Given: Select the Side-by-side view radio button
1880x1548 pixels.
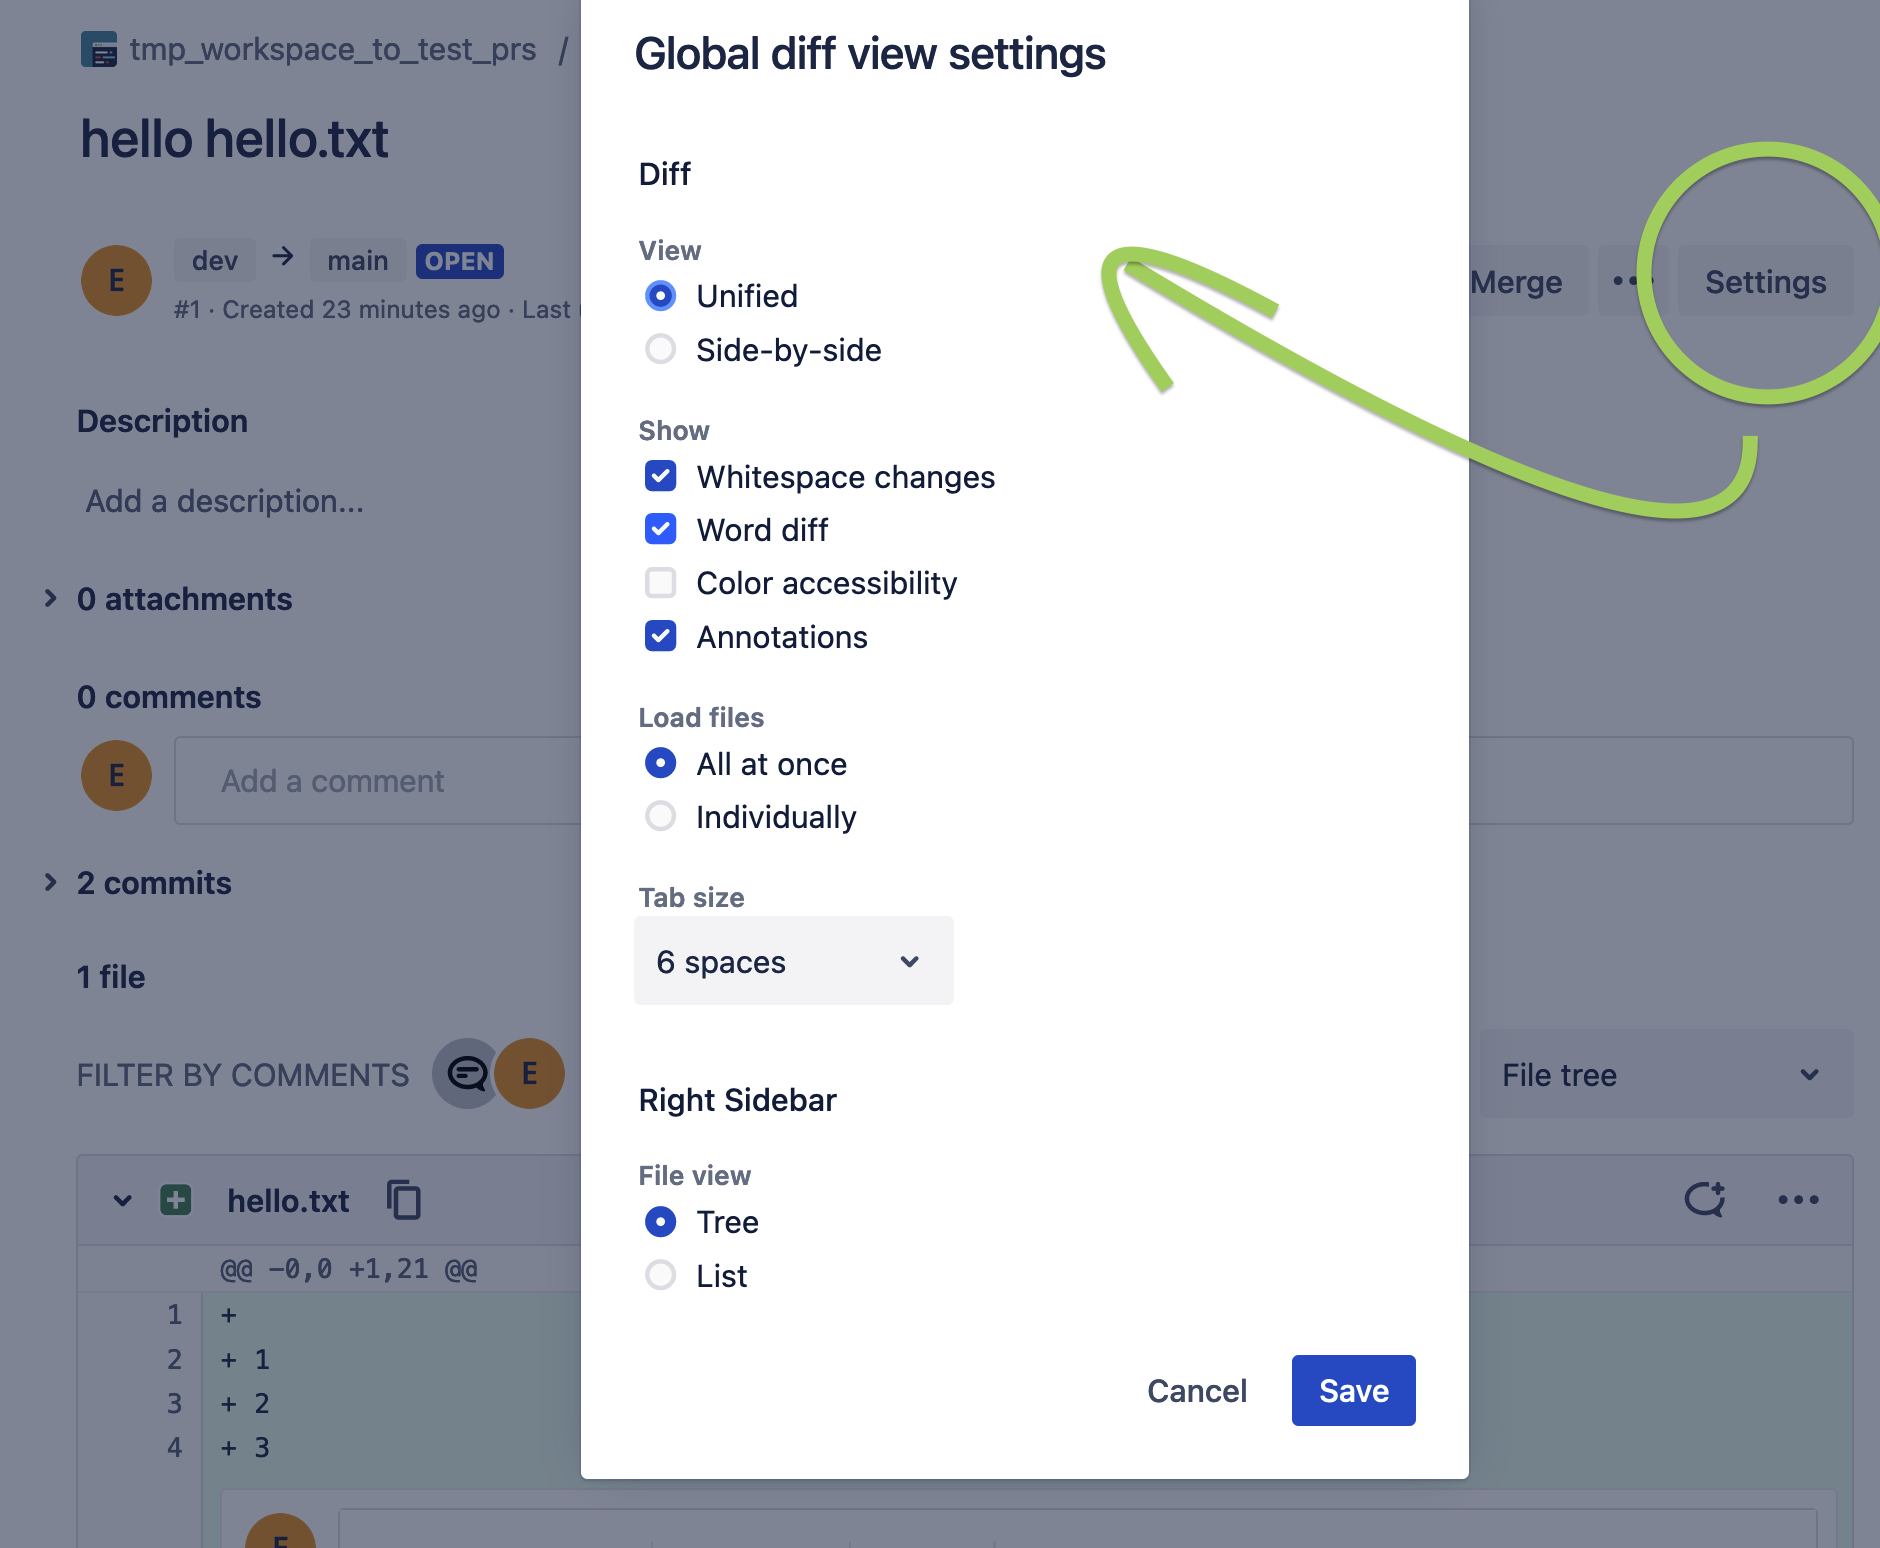Looking at the screenshot, I should click(x=660, y=349).
